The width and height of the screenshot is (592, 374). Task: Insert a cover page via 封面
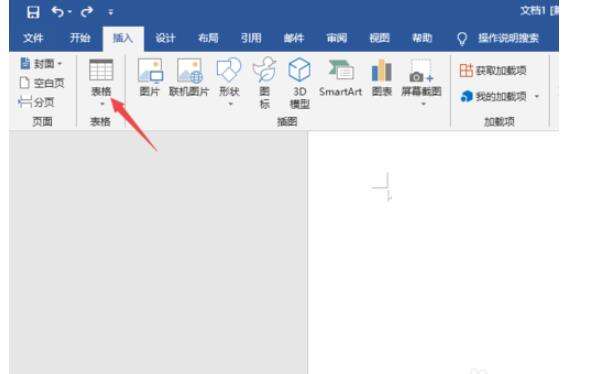coord(41,64)
